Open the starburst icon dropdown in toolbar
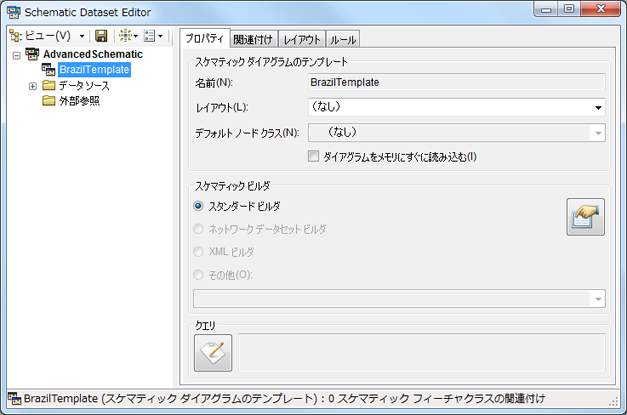The image size is (627, 415). pos(128,36)
